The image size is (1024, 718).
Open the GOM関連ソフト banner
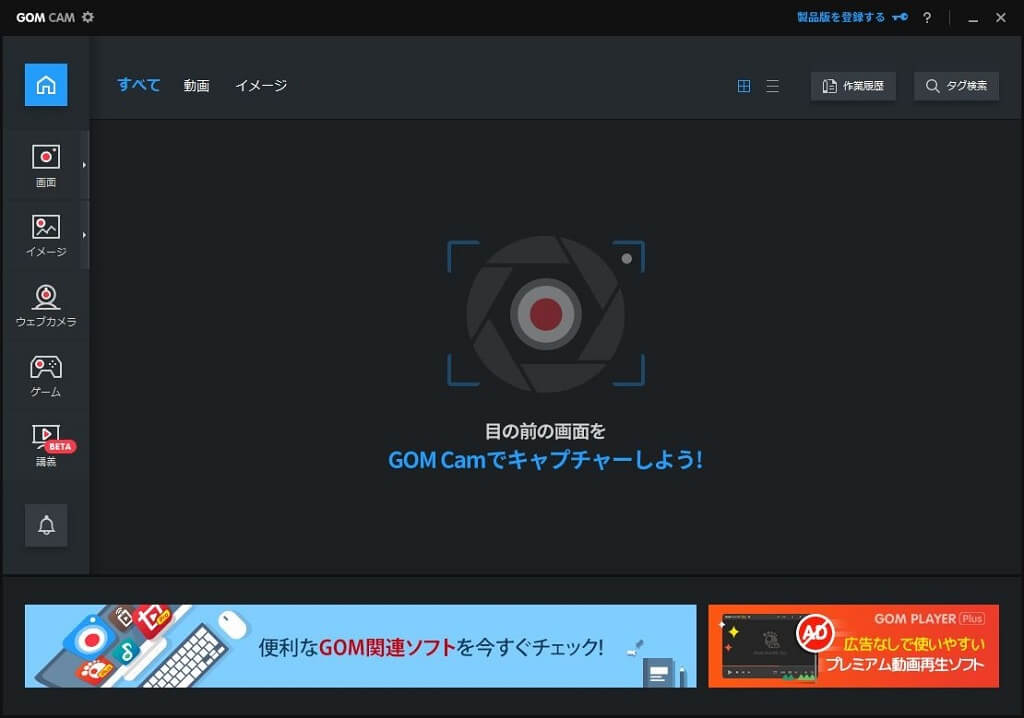360,645
